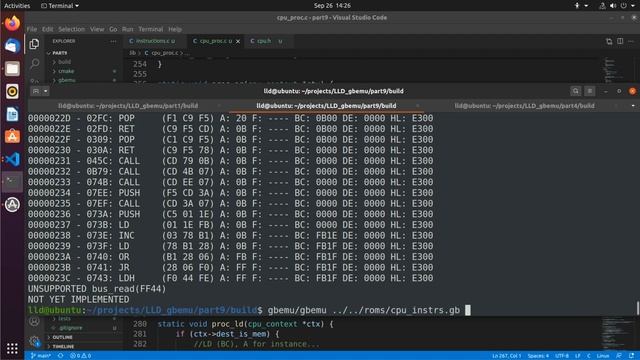This screenshot has width=640, height=360.
Task: Click Synchronize Changes in status bar
Action: tap(60, 356)
